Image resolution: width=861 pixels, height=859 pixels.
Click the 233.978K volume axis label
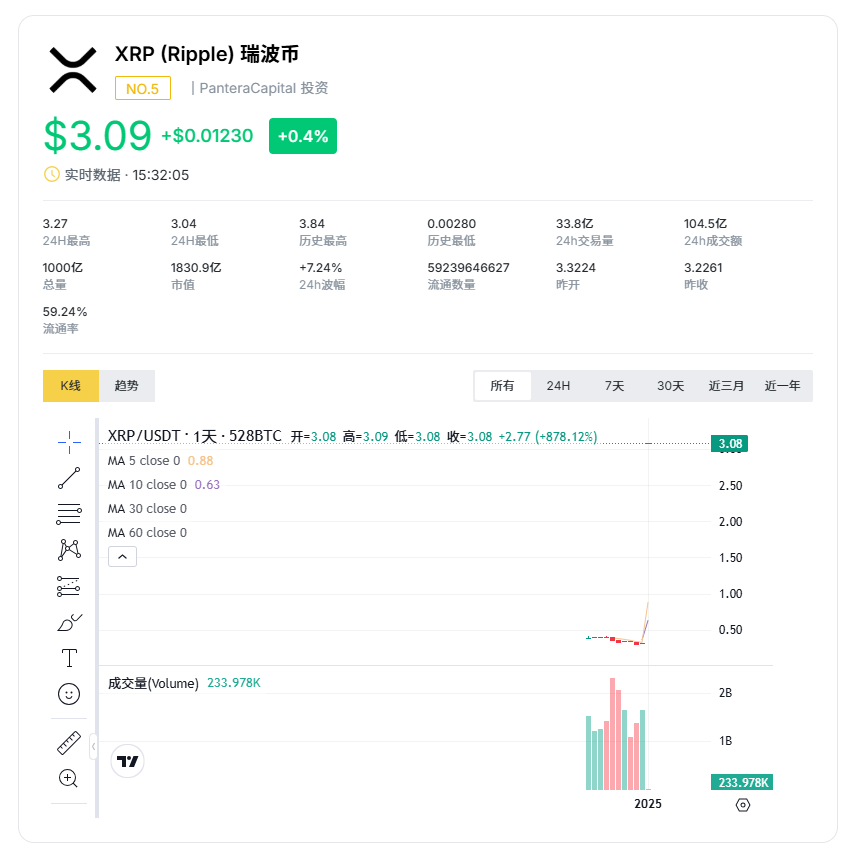click(742, 783)
